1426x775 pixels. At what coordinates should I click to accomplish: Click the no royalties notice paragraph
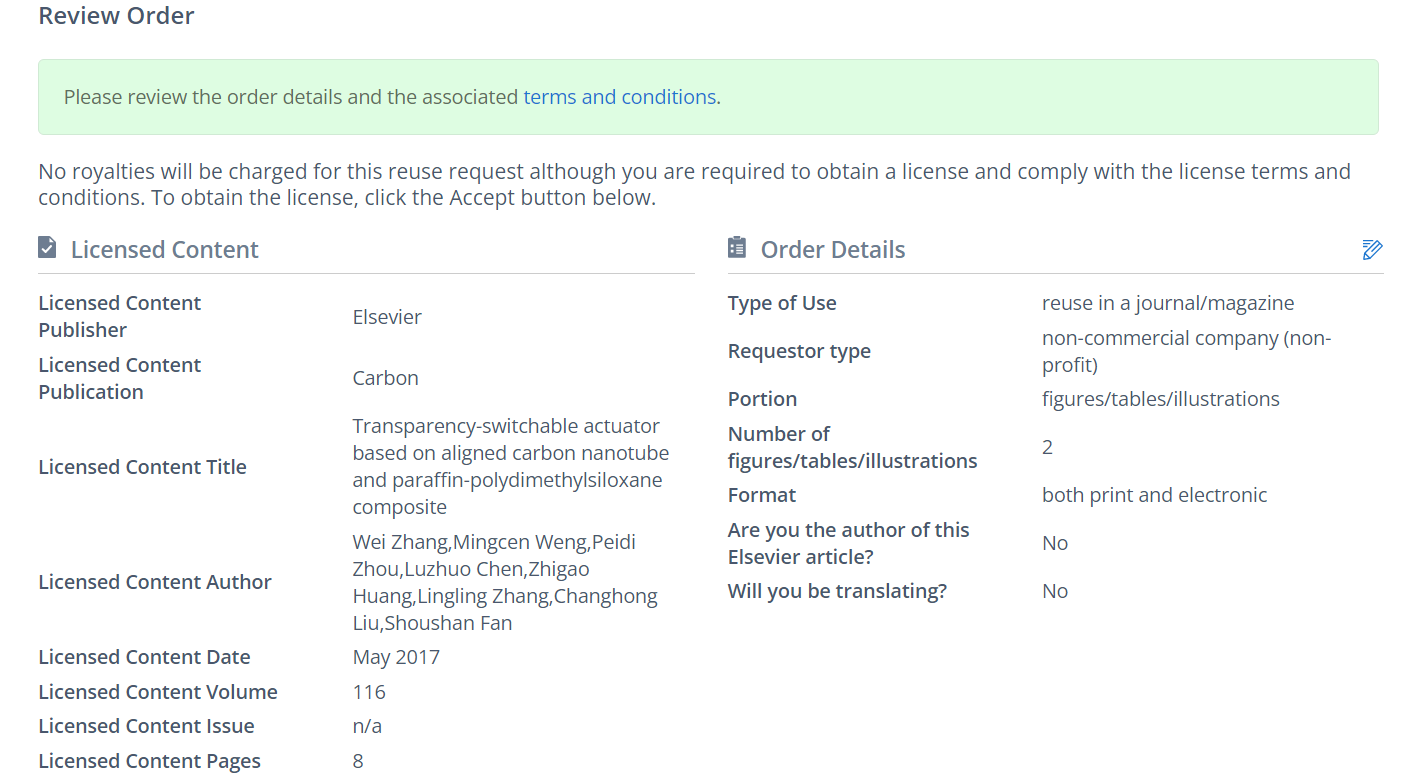(x=694, y=184)
